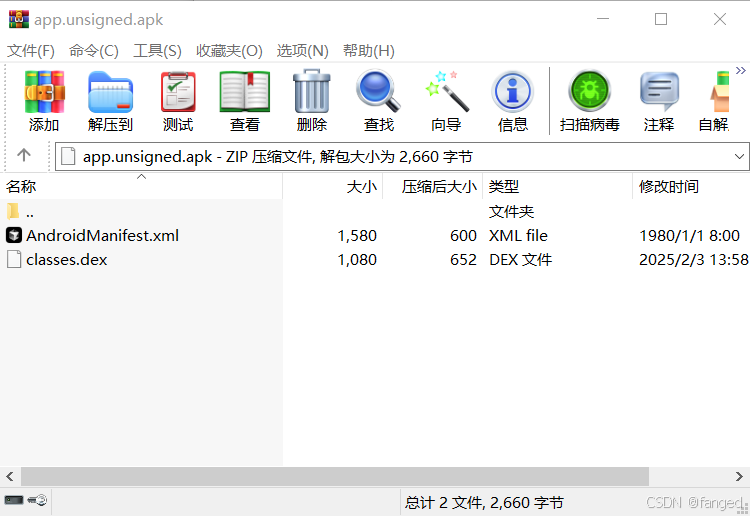Open the Commands (命令) menu
The width and height of the screenshot is (750, 516).
pos(94,51)
